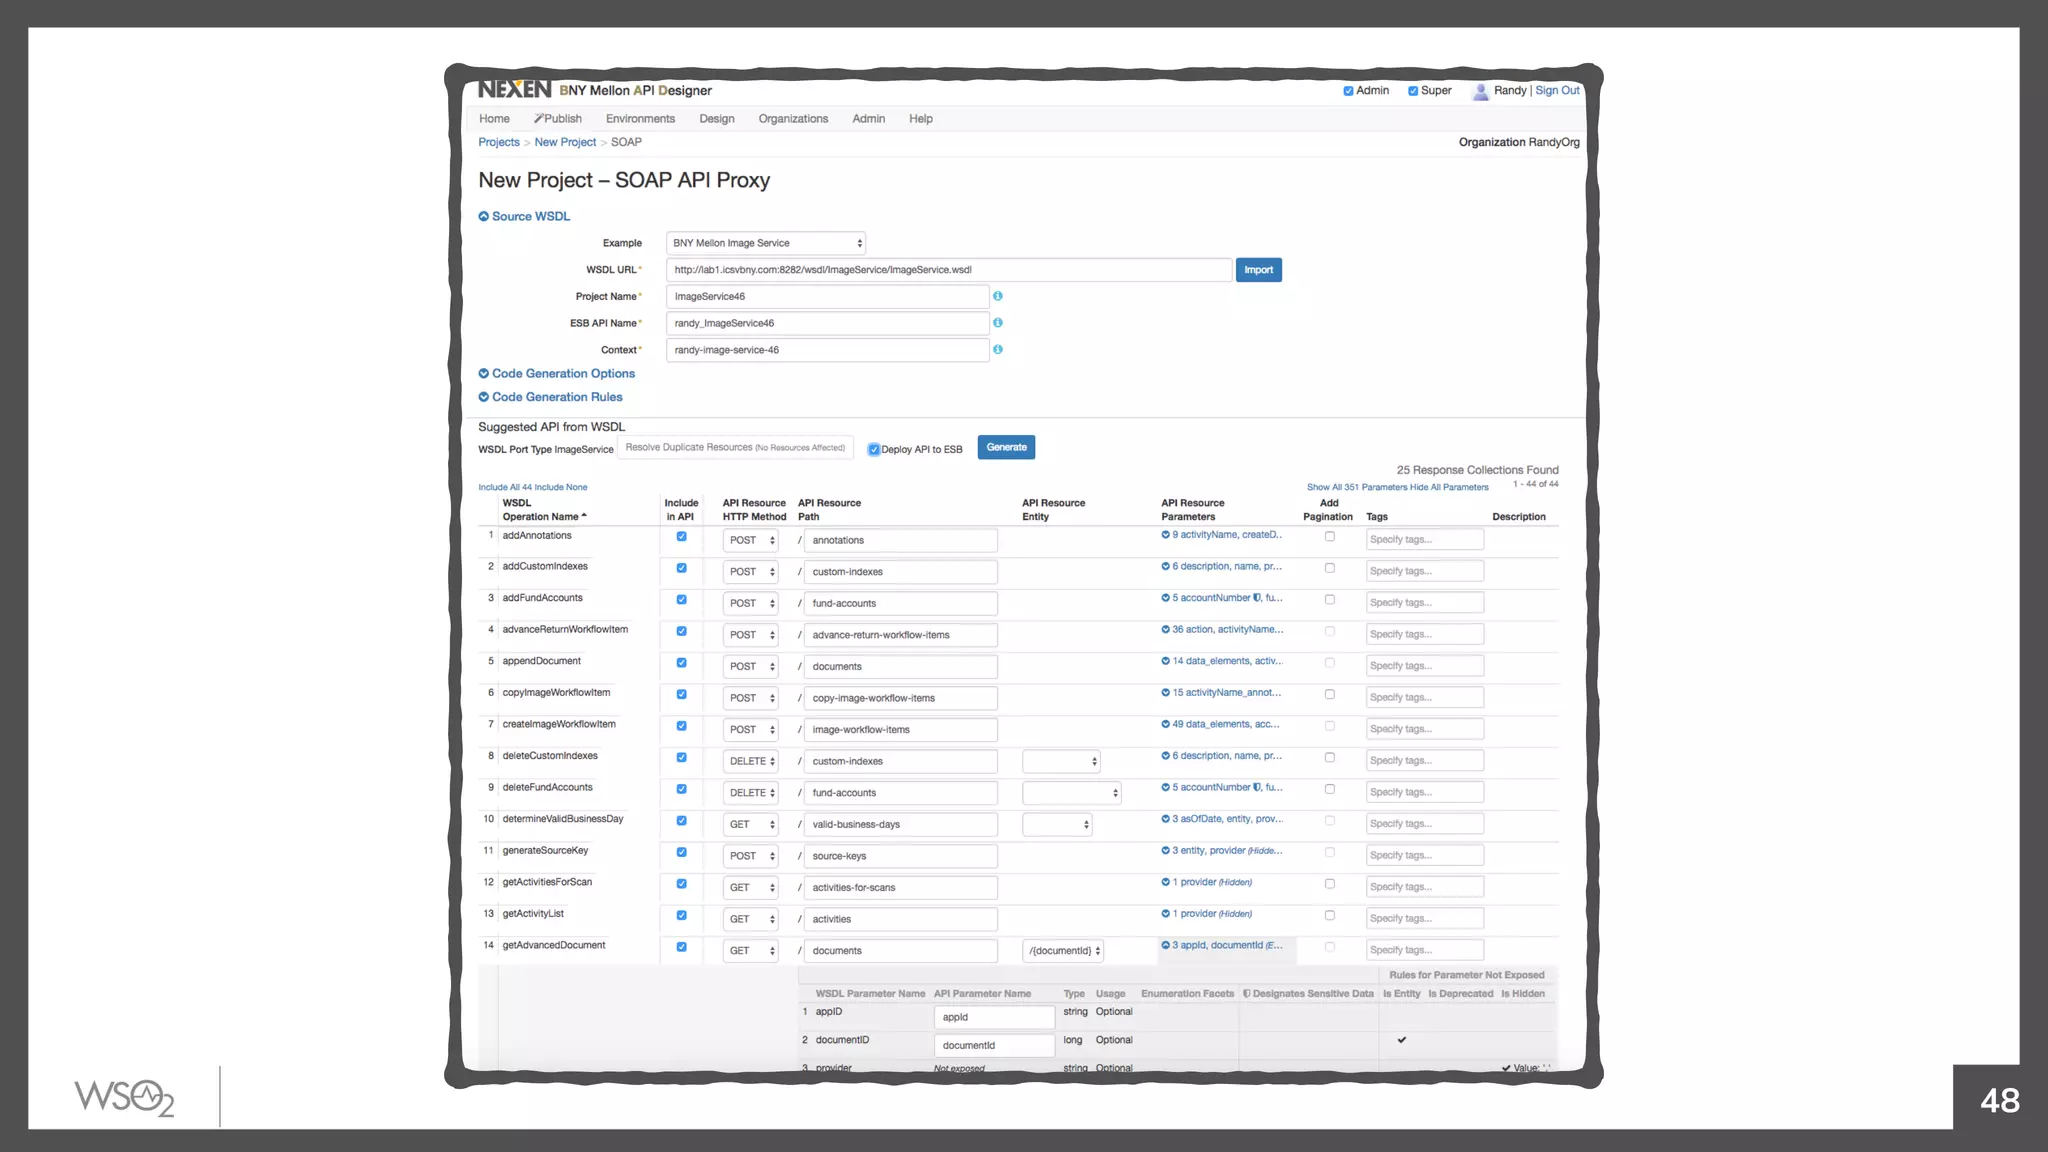Open the Environments menu
The width and height of the screenshot is (2048, 1152).
pos(640,119)
